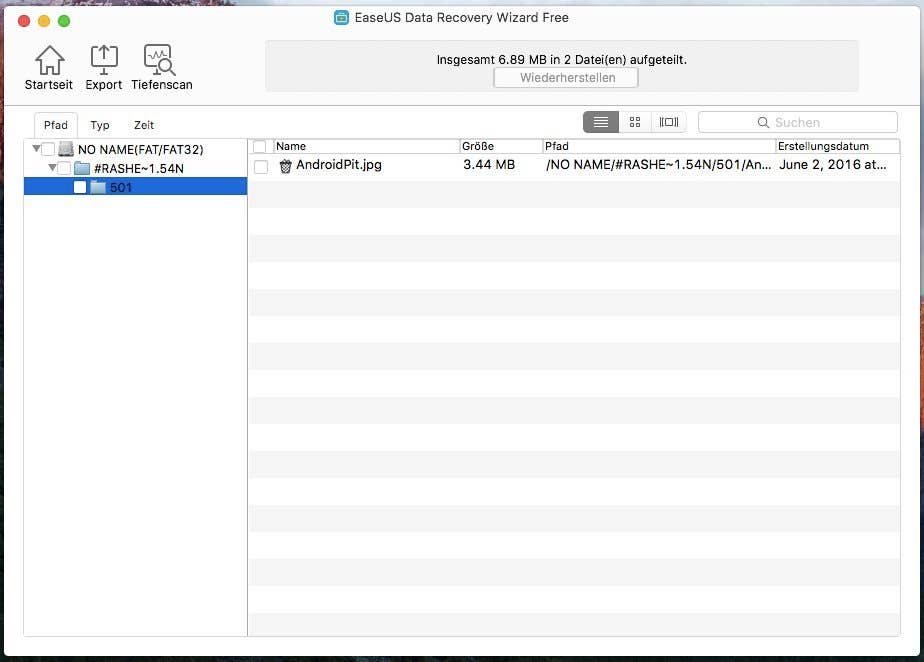This screenshot has width=924, height=662.
Task: Click the Wiederherstellen button
Action: coord(565,77)
